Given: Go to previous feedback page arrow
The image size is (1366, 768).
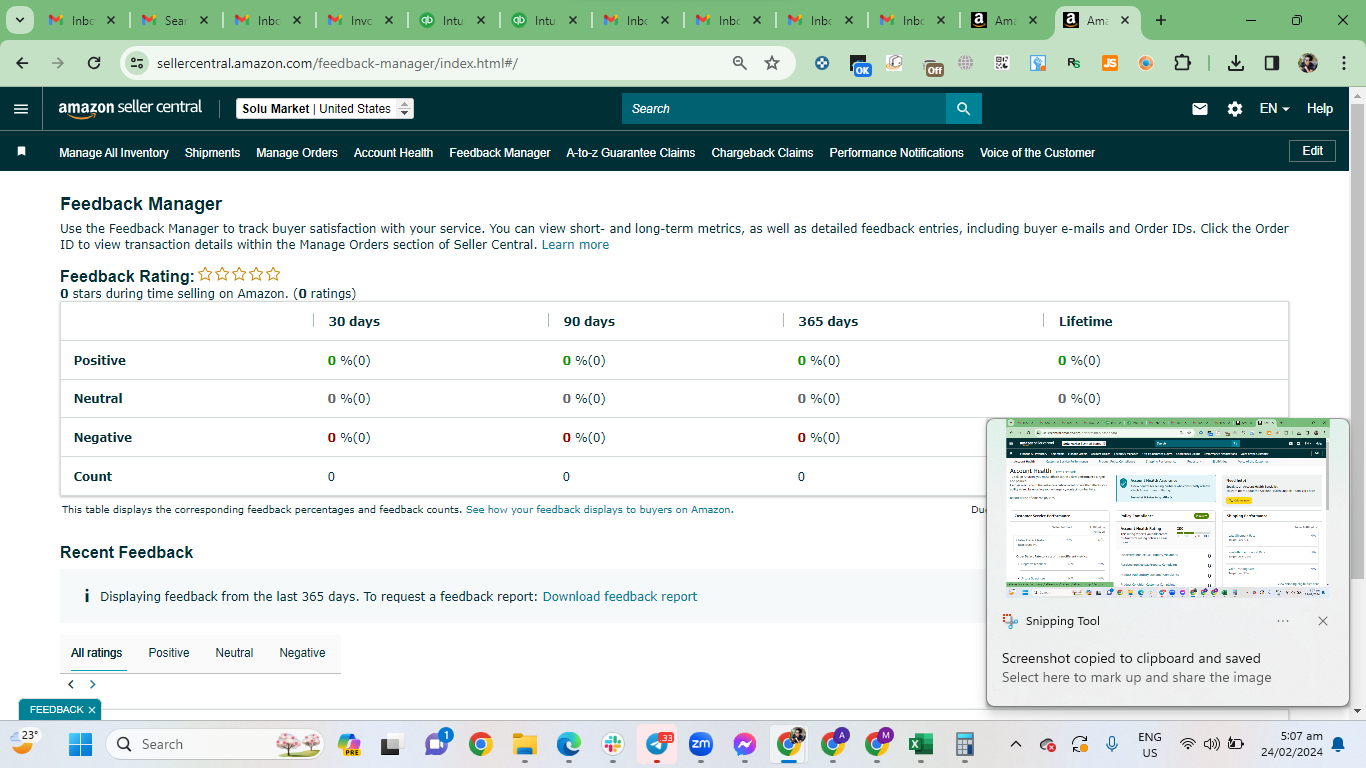Looking at the screenshot, I should point(71,685).
